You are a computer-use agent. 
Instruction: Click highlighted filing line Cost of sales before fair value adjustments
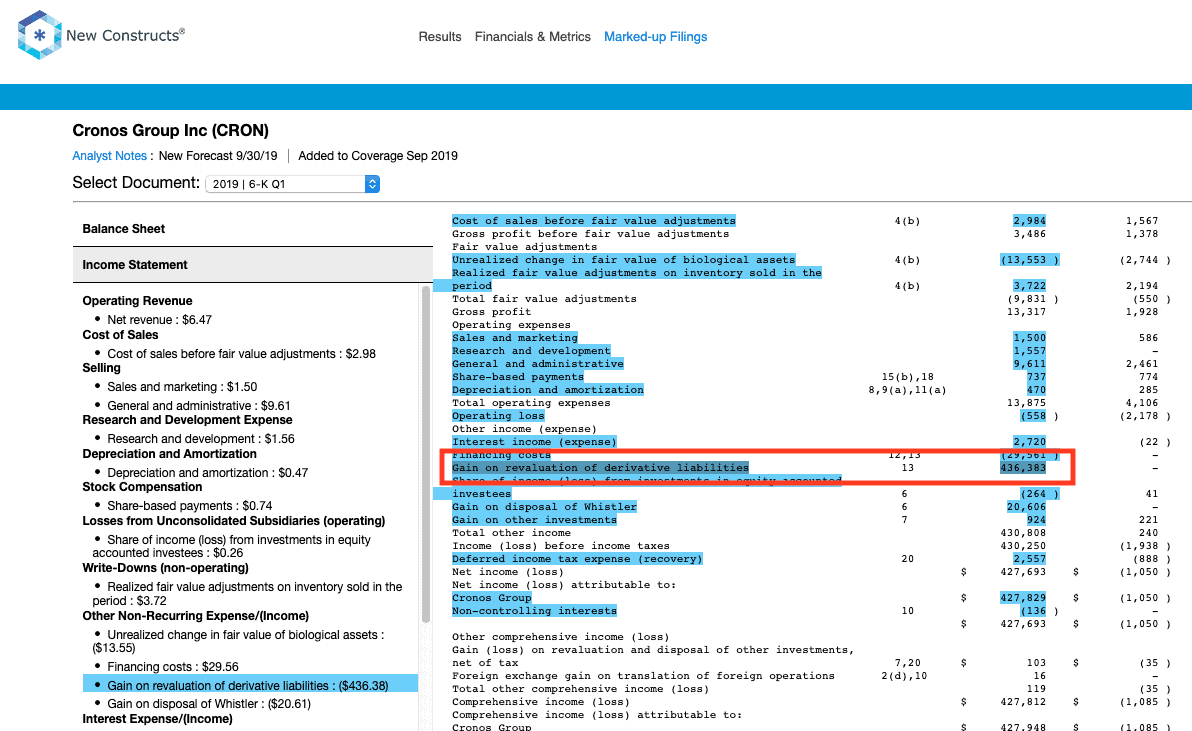[x=594, y=221]
